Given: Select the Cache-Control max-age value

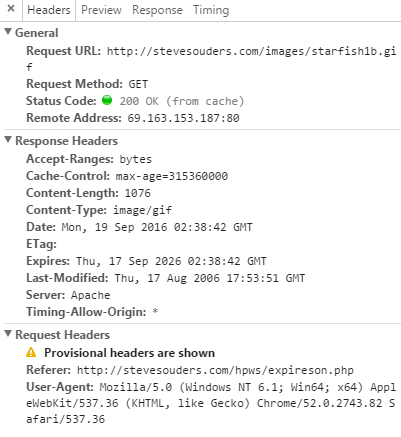Looking at the screenshot, I should pos(172,176).
